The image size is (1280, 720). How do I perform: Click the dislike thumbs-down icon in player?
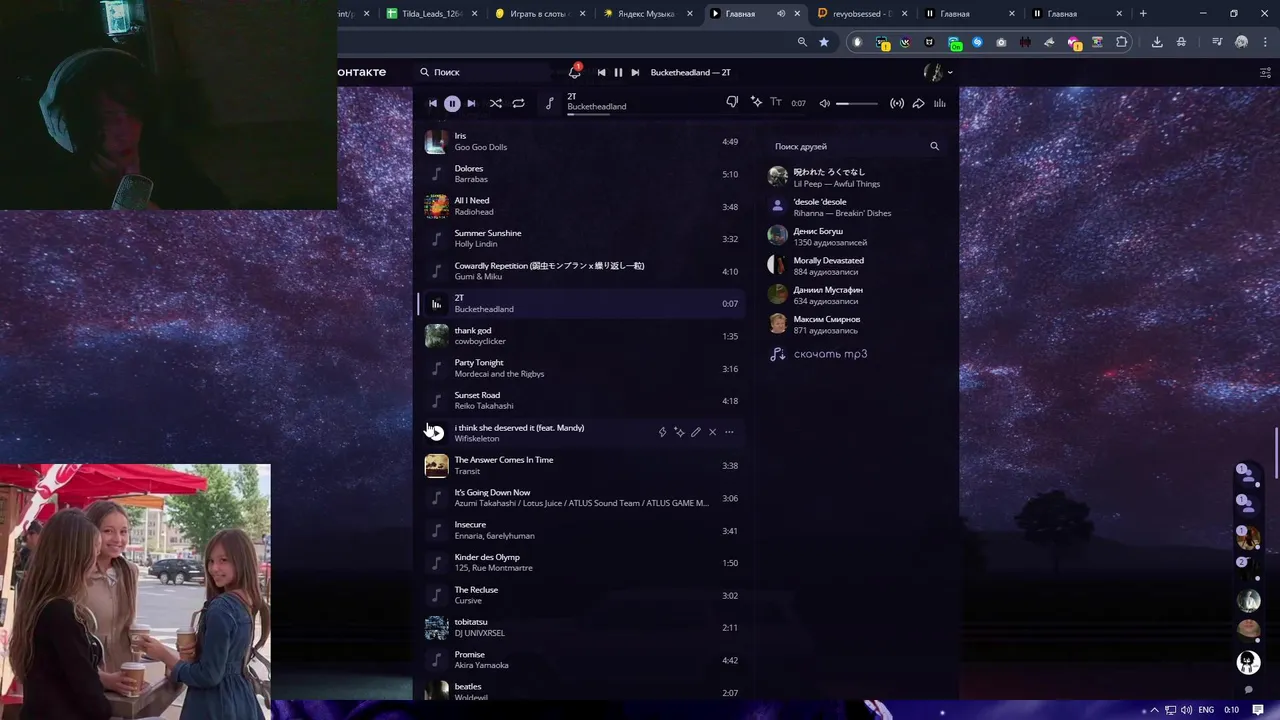tap(732, 102)
